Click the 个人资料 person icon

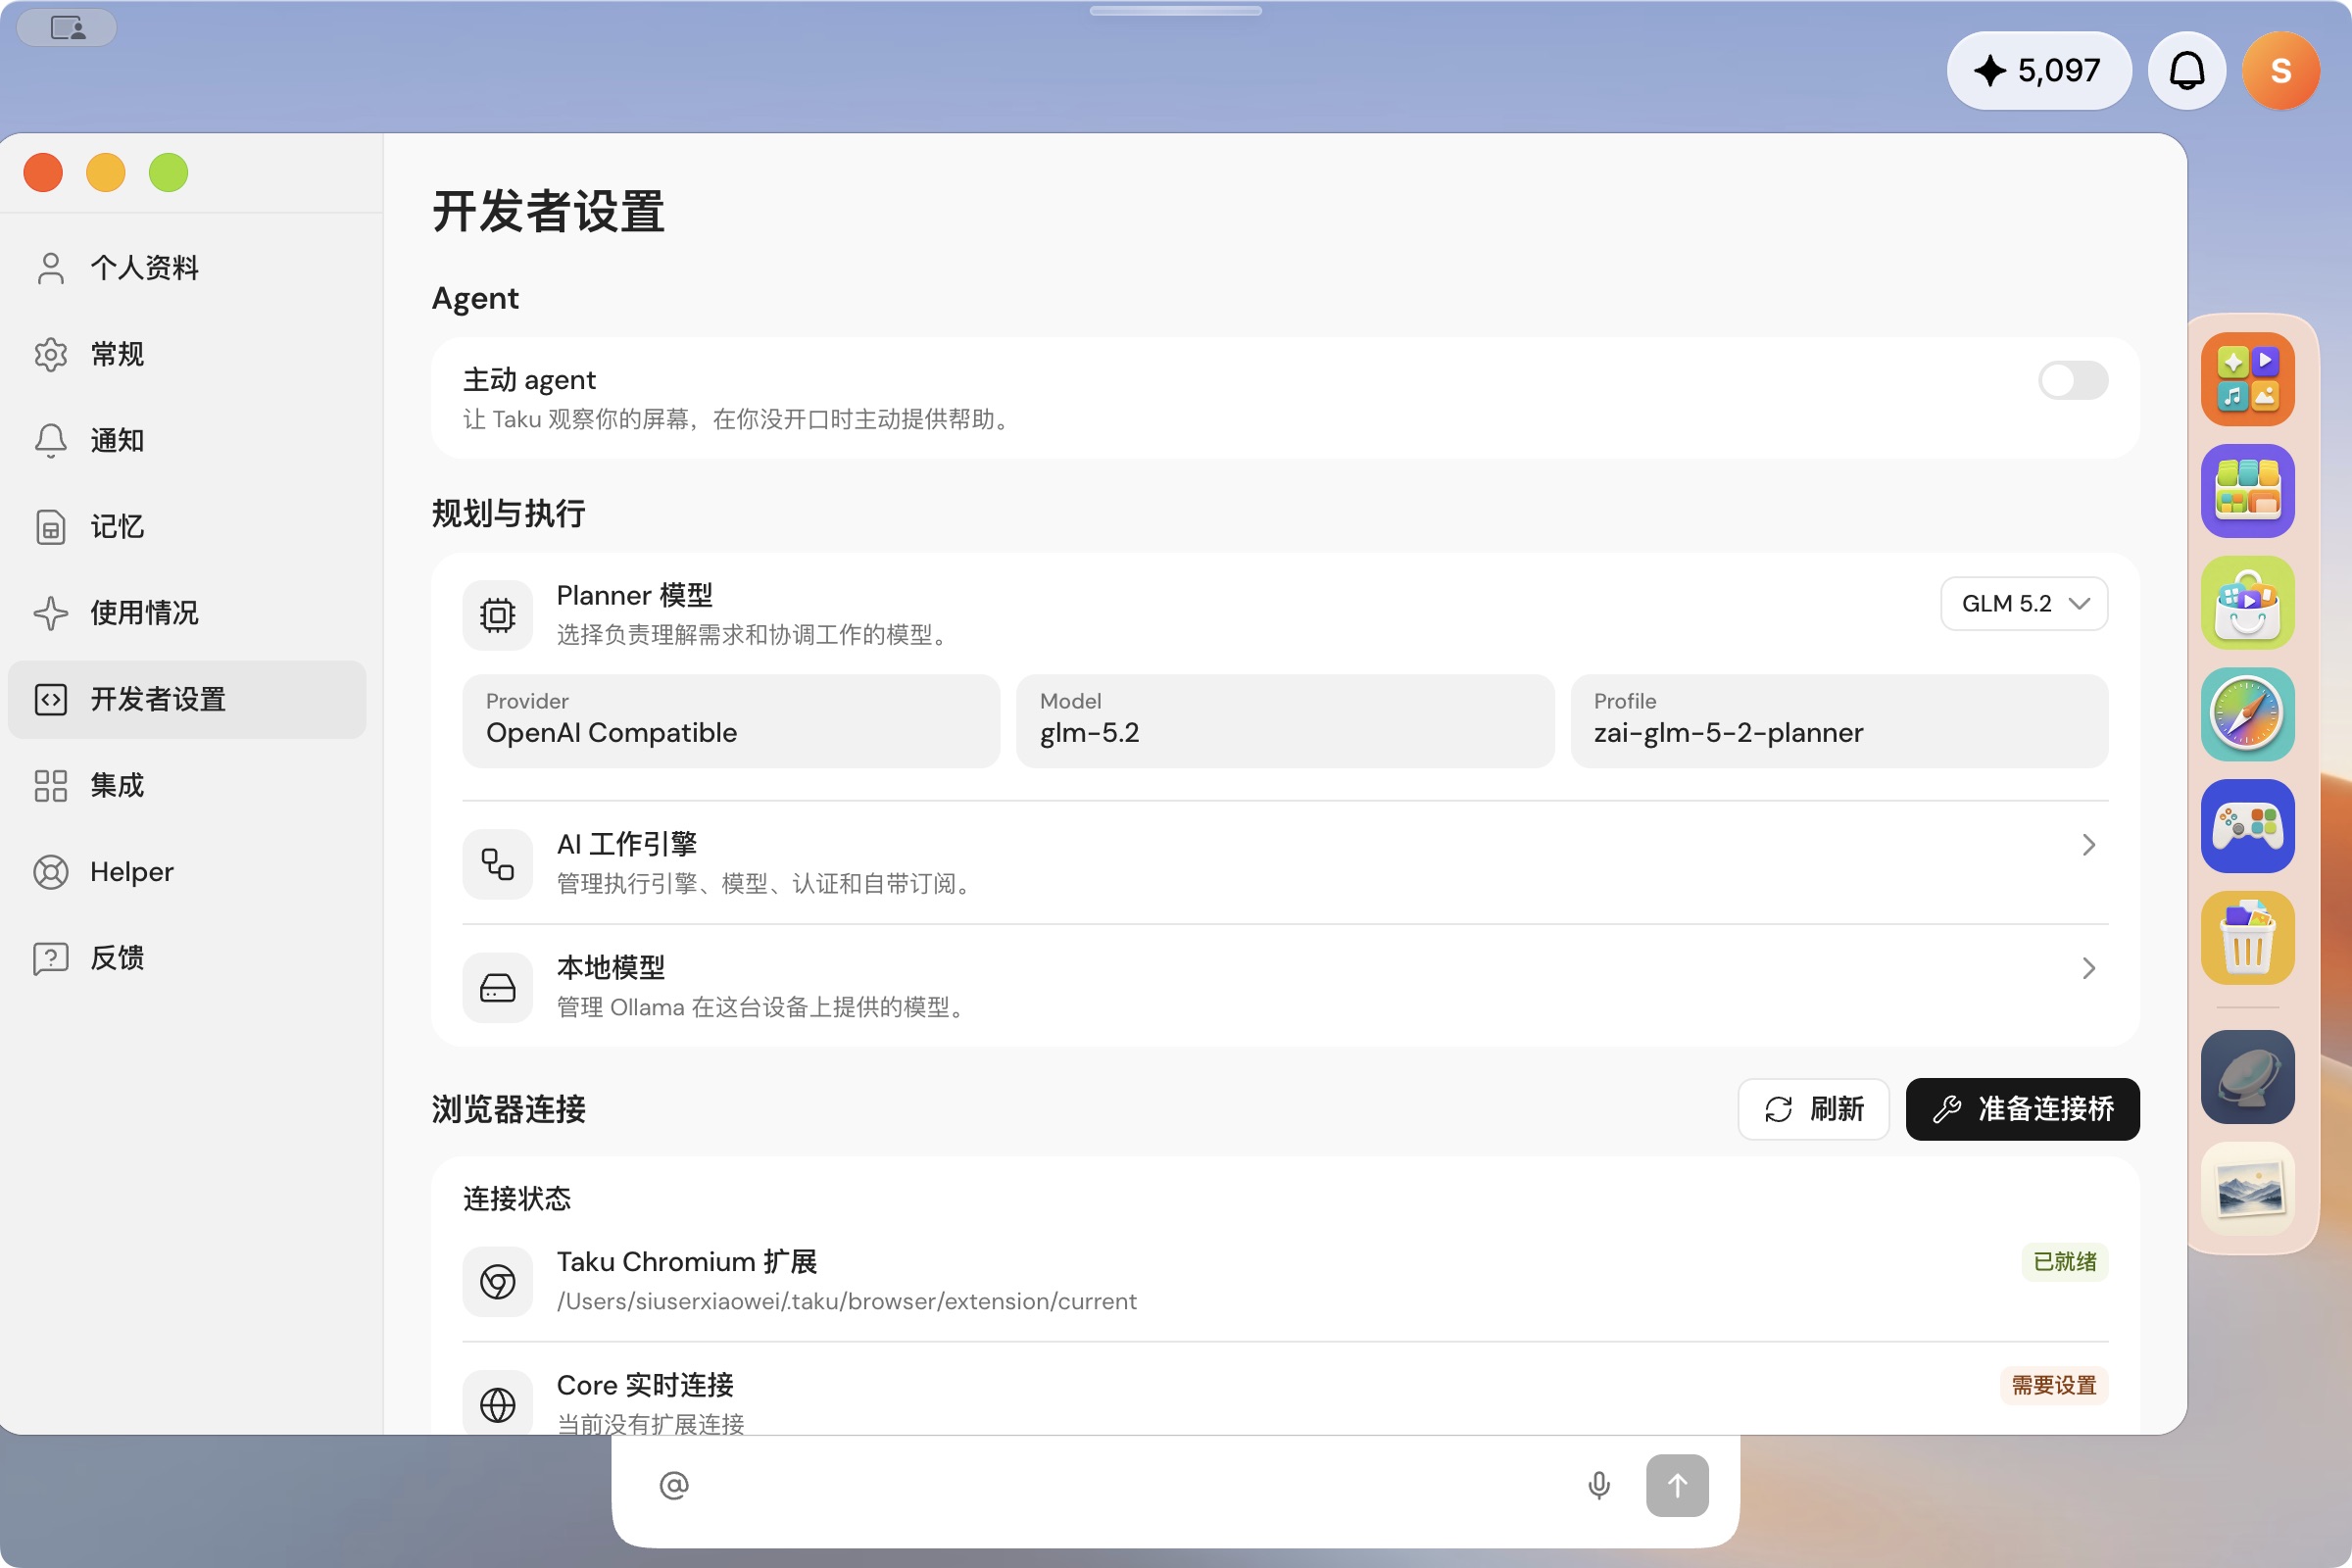tap(50, 268)
